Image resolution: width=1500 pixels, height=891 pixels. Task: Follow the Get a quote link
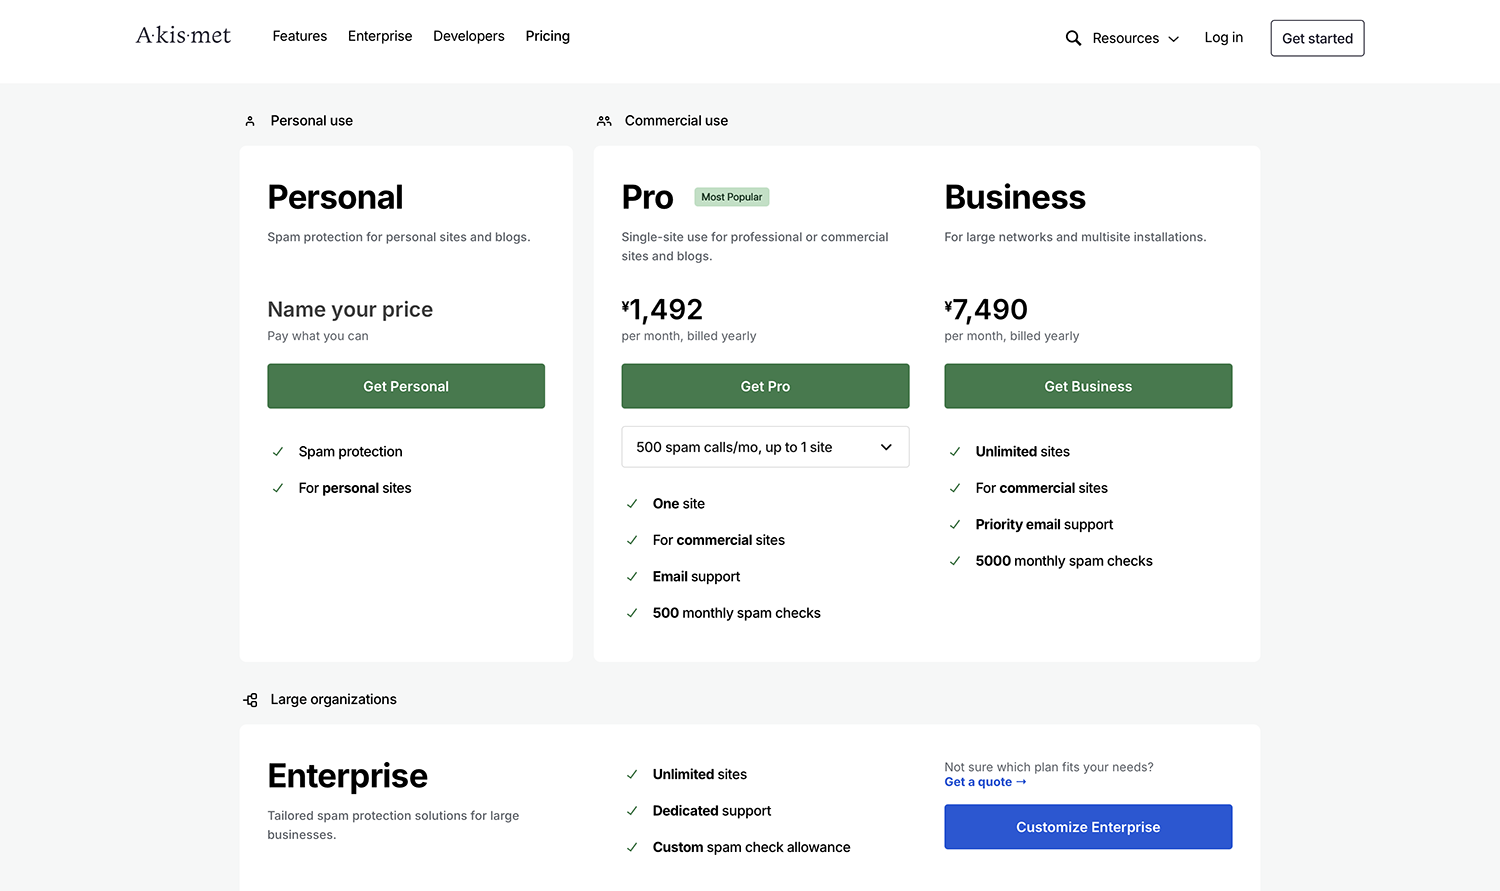(x=984, y=782)
